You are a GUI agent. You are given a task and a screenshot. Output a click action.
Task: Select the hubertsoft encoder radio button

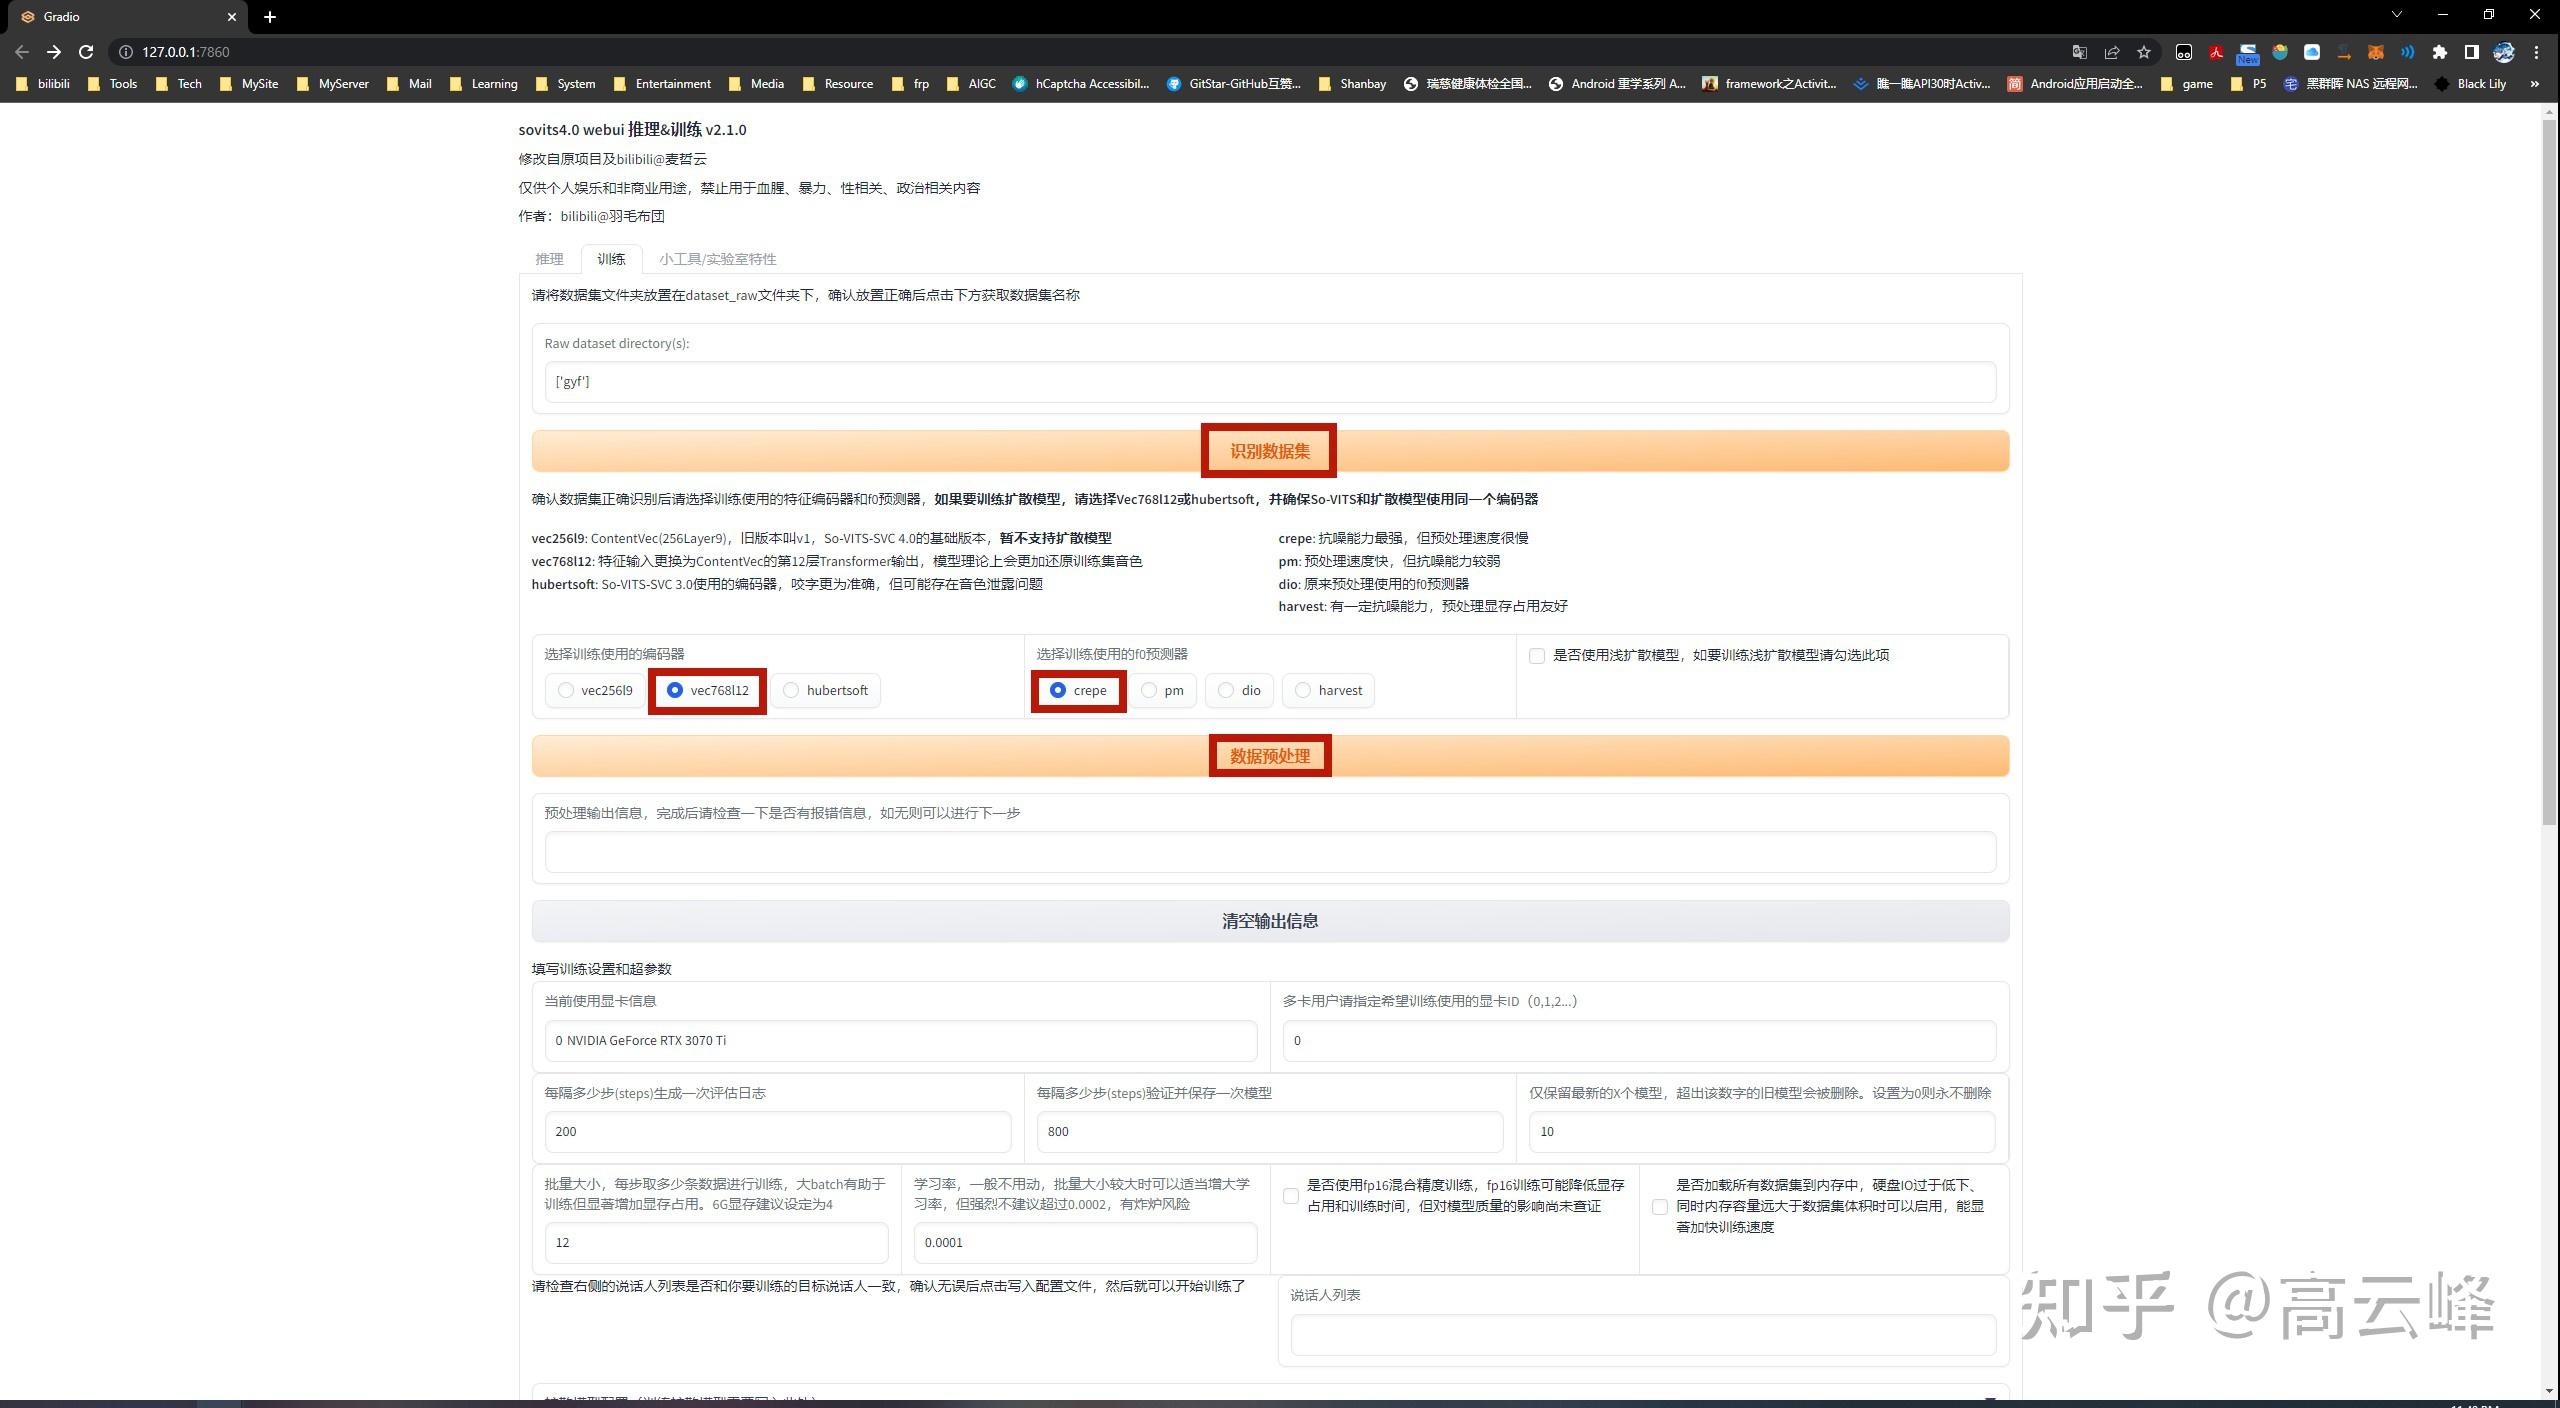(791, 690)
